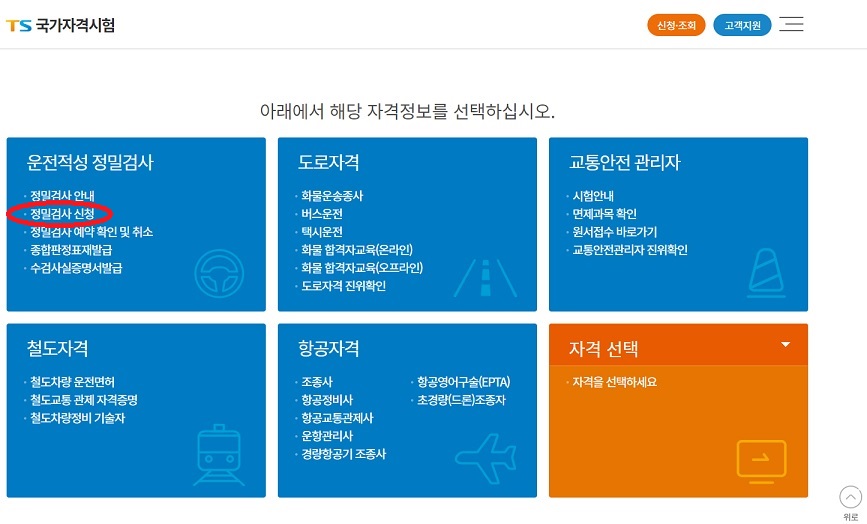This screenshot has height=524, width=867.
Task: Select 화물운송종사 under 도로자격
Action: [332, 196]
